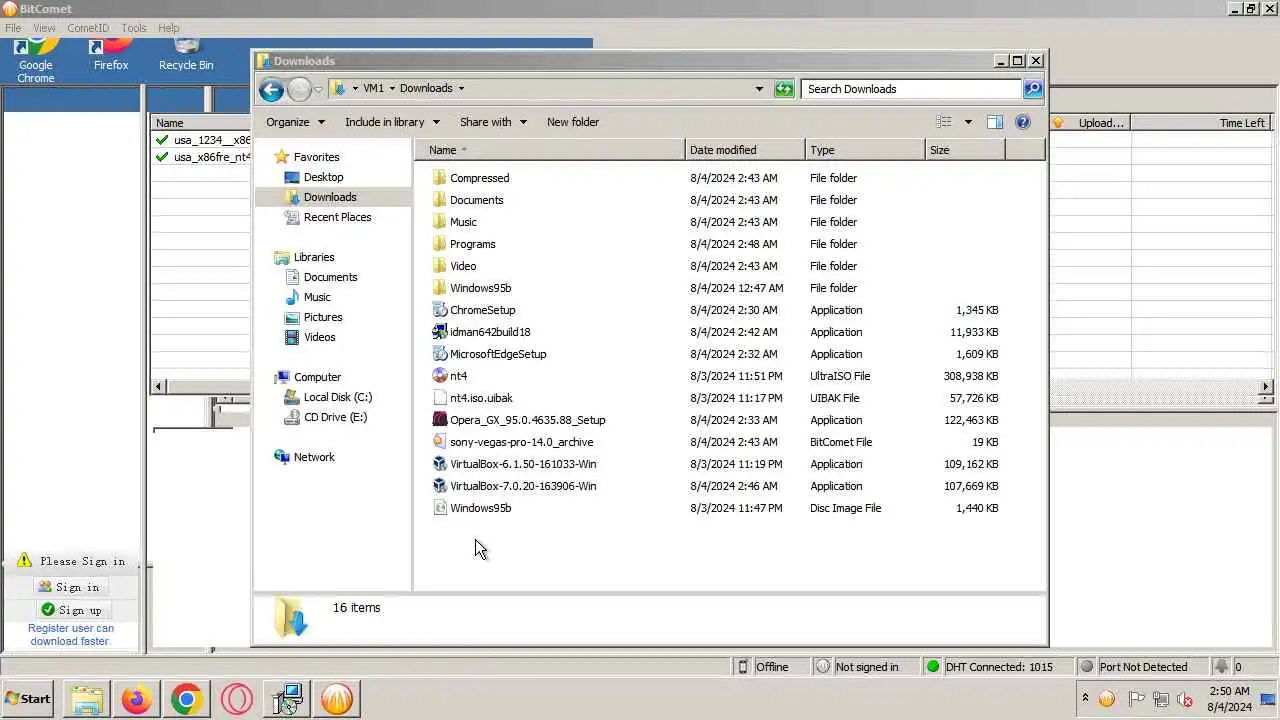Select the Windows95b disc image icon
The image size is (1280, 720).
tap(439, 508)
